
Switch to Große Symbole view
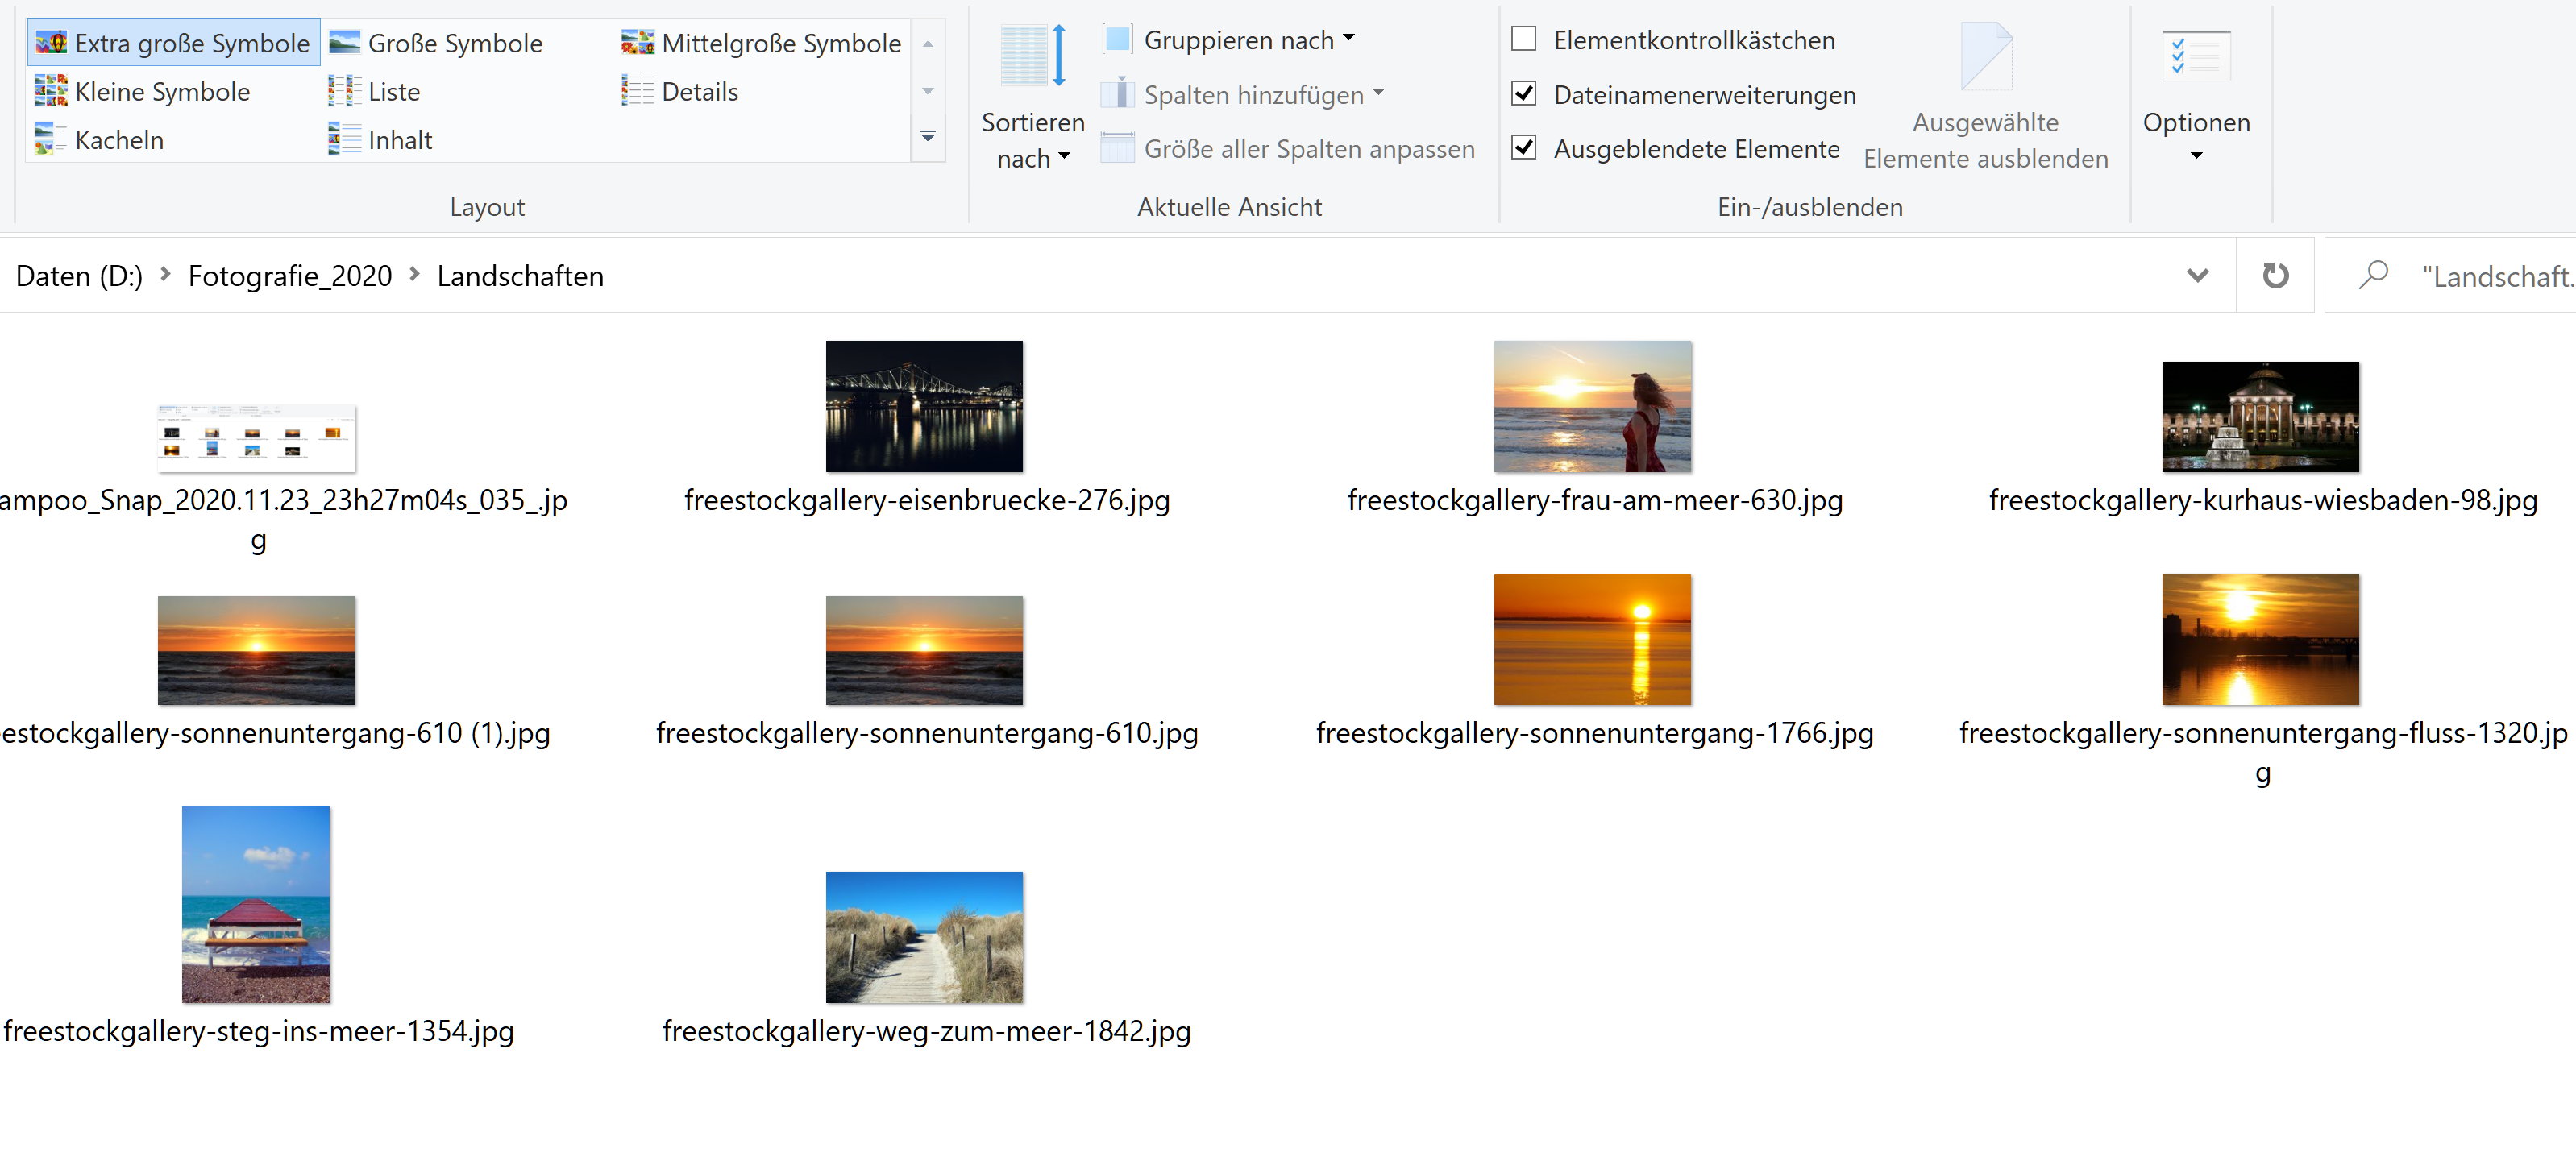(436, 43)
